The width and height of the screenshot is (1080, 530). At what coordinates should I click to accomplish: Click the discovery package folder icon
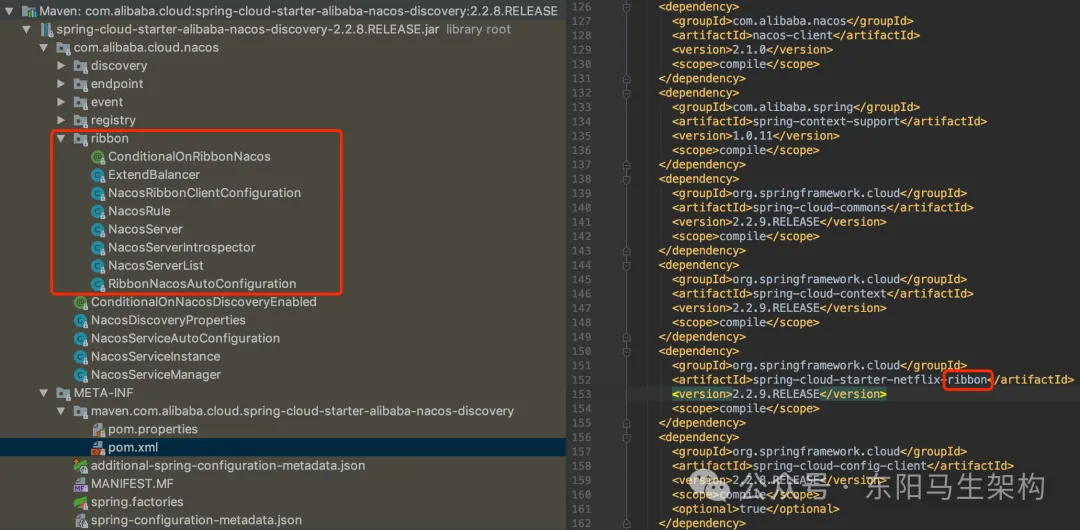[x=81, y=65]
